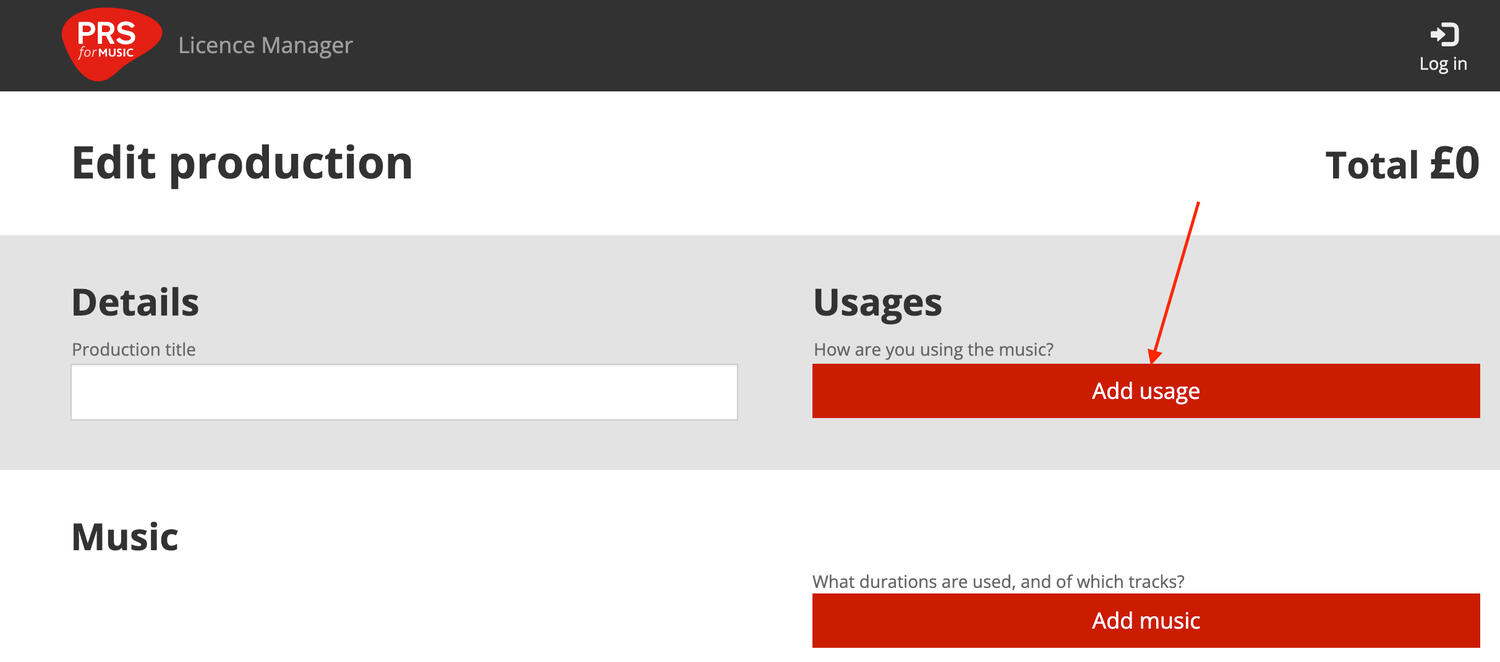Click the PRS for Music logo
1500x662 pixels.
110,45
